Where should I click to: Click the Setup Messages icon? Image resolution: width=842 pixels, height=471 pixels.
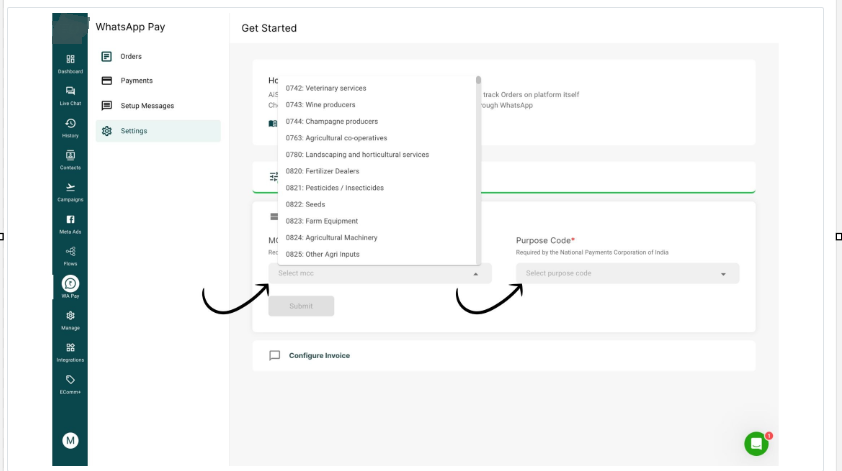(107, 105)
